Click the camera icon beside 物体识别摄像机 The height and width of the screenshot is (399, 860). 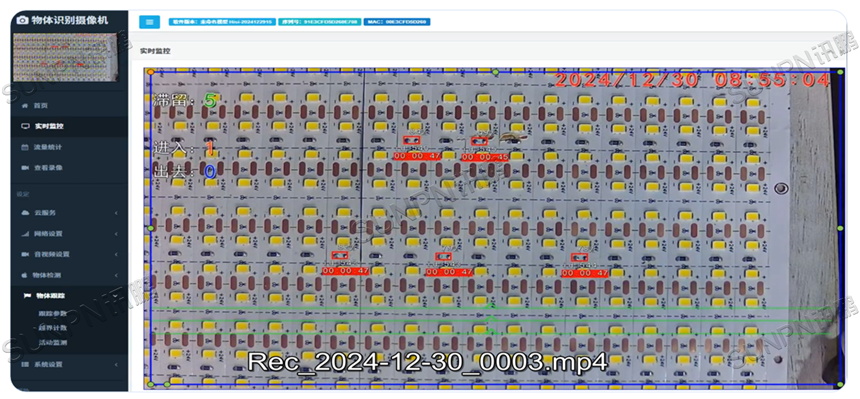[x=22, y=20]
